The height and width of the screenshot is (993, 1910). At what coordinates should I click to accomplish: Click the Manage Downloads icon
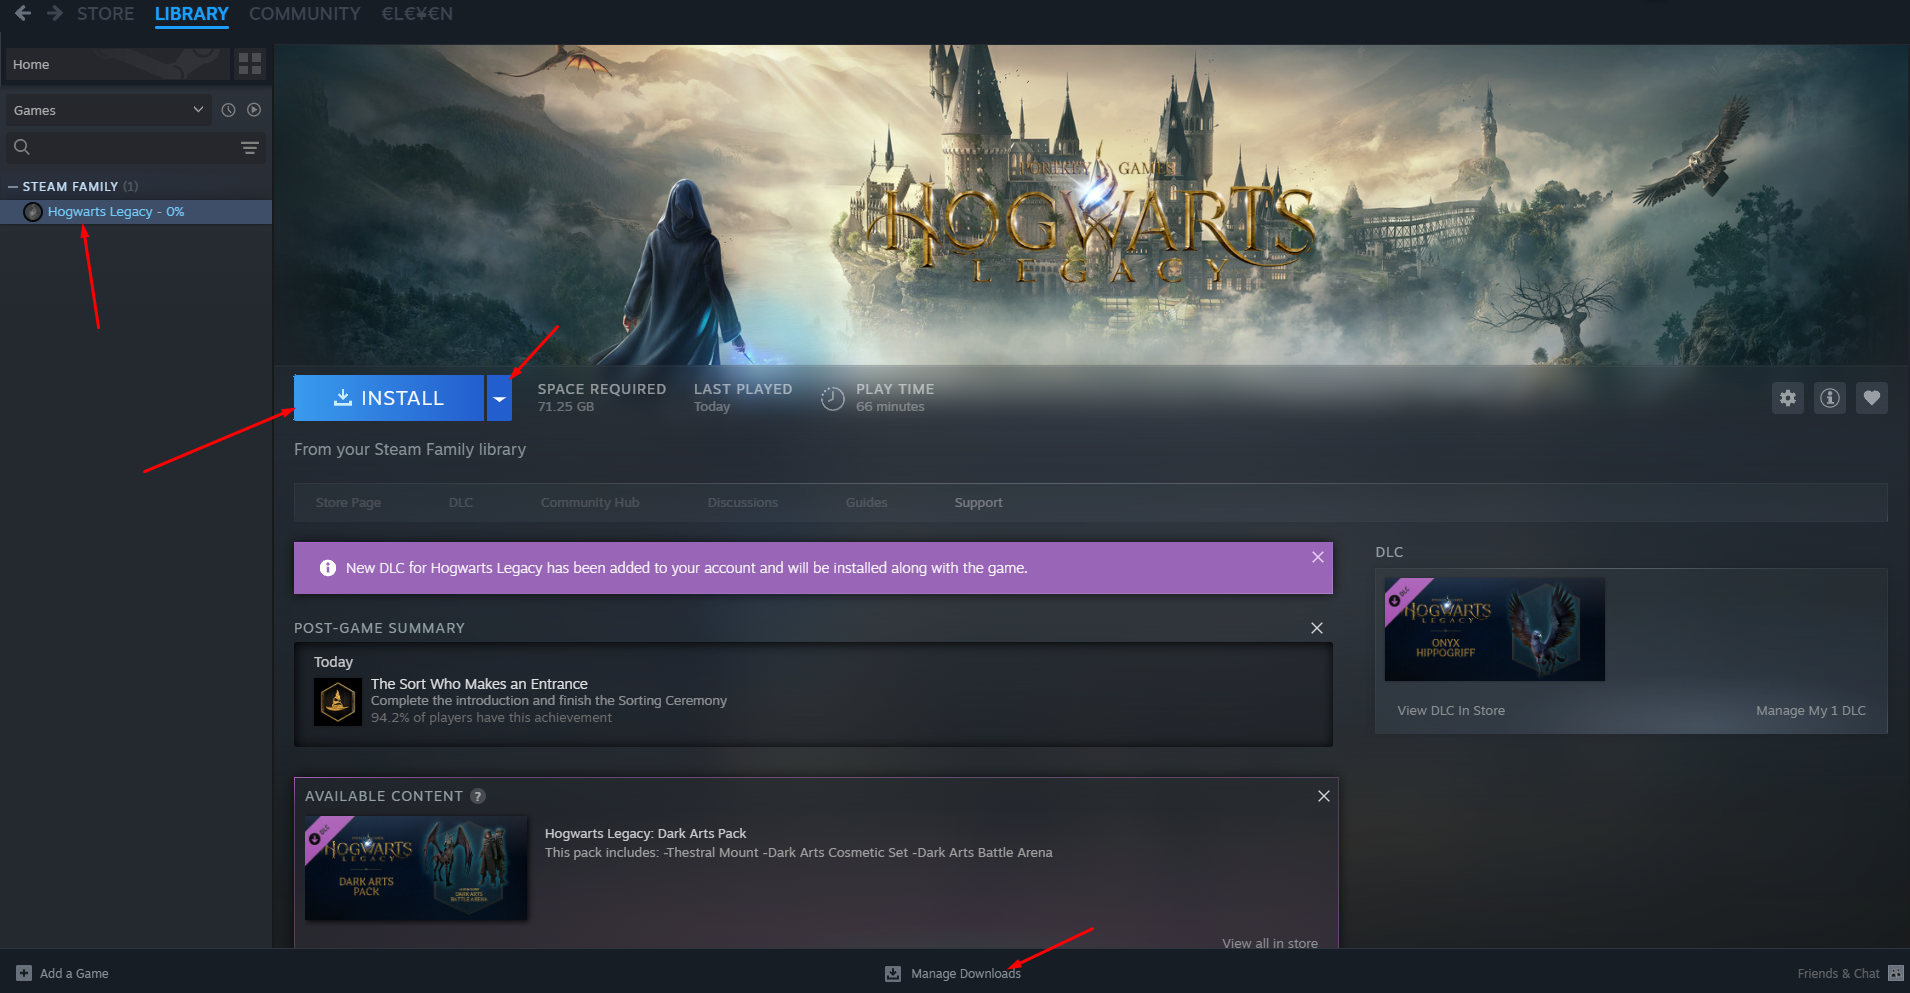point(893,974)
